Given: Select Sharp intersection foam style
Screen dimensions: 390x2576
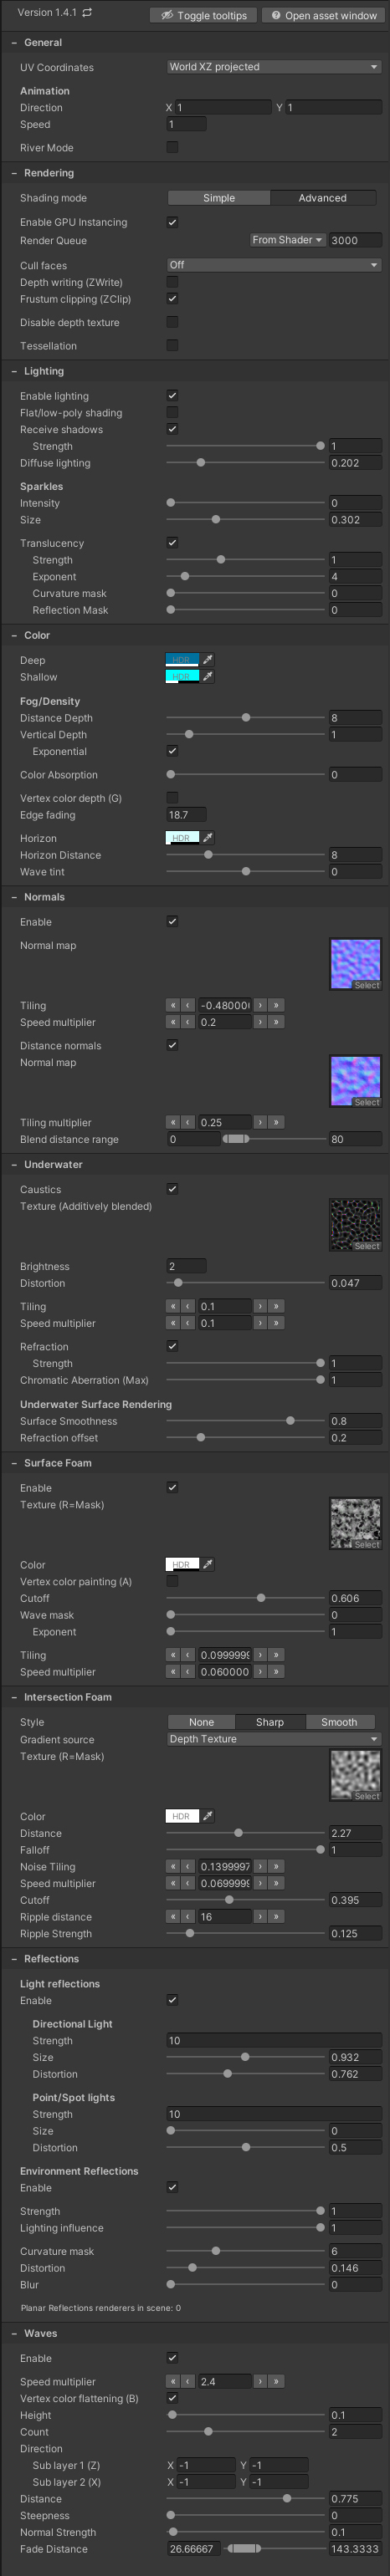Looking at the screenshot, I should pyautogui.click(x=270, y=1722).
